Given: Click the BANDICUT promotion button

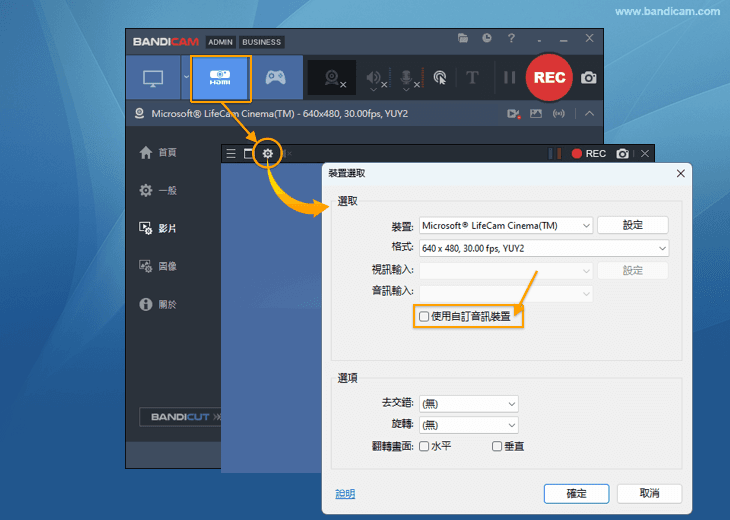Looking at the screenshot, I should click(x=181, y=417).
